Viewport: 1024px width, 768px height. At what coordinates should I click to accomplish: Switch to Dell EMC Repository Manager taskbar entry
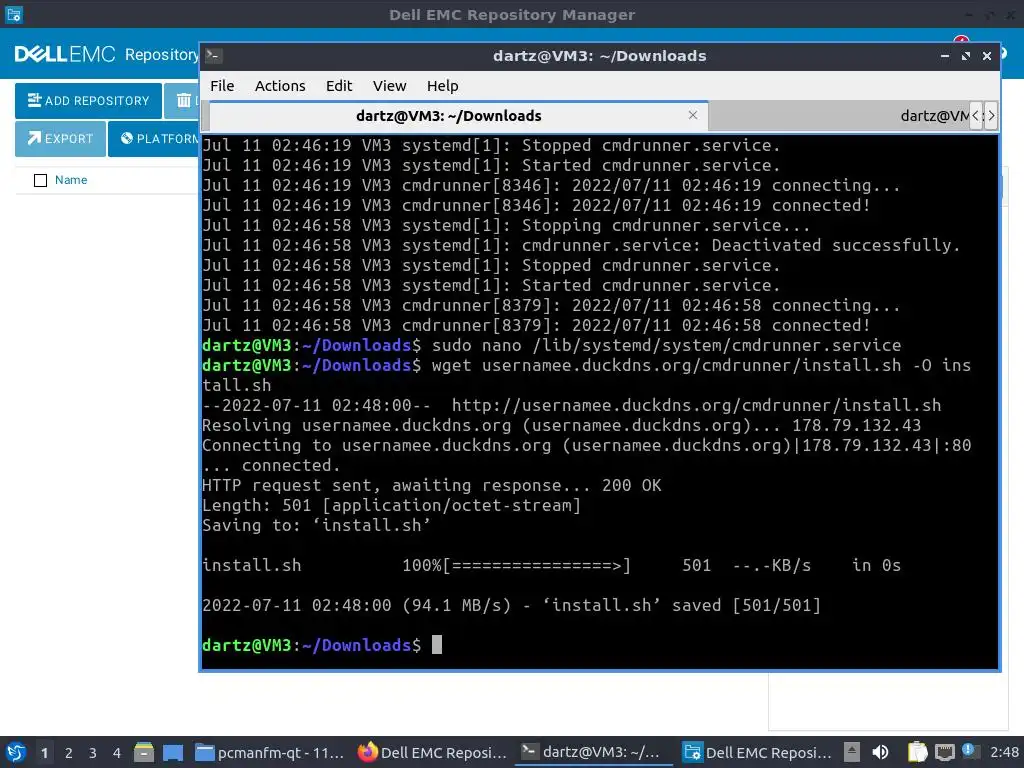pos(758,752)
